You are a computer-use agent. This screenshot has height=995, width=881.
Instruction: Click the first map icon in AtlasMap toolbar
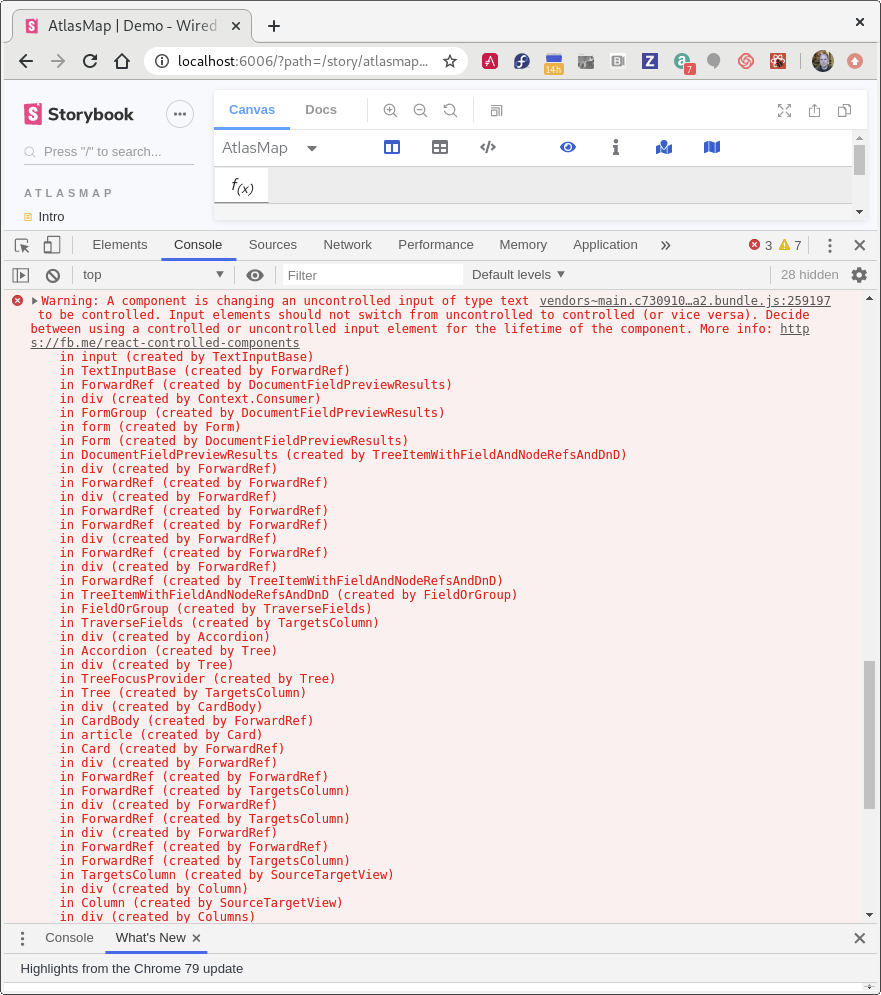(664, 146)
